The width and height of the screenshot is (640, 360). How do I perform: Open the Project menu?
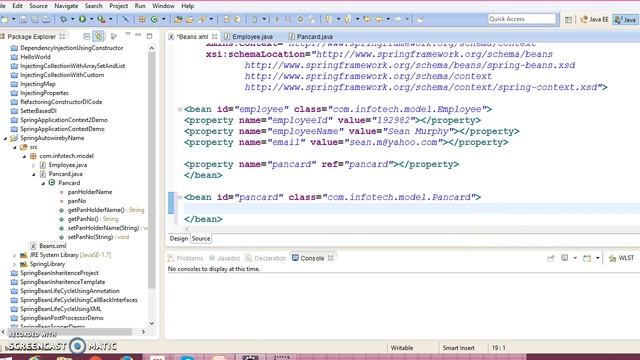click(118, 6)
